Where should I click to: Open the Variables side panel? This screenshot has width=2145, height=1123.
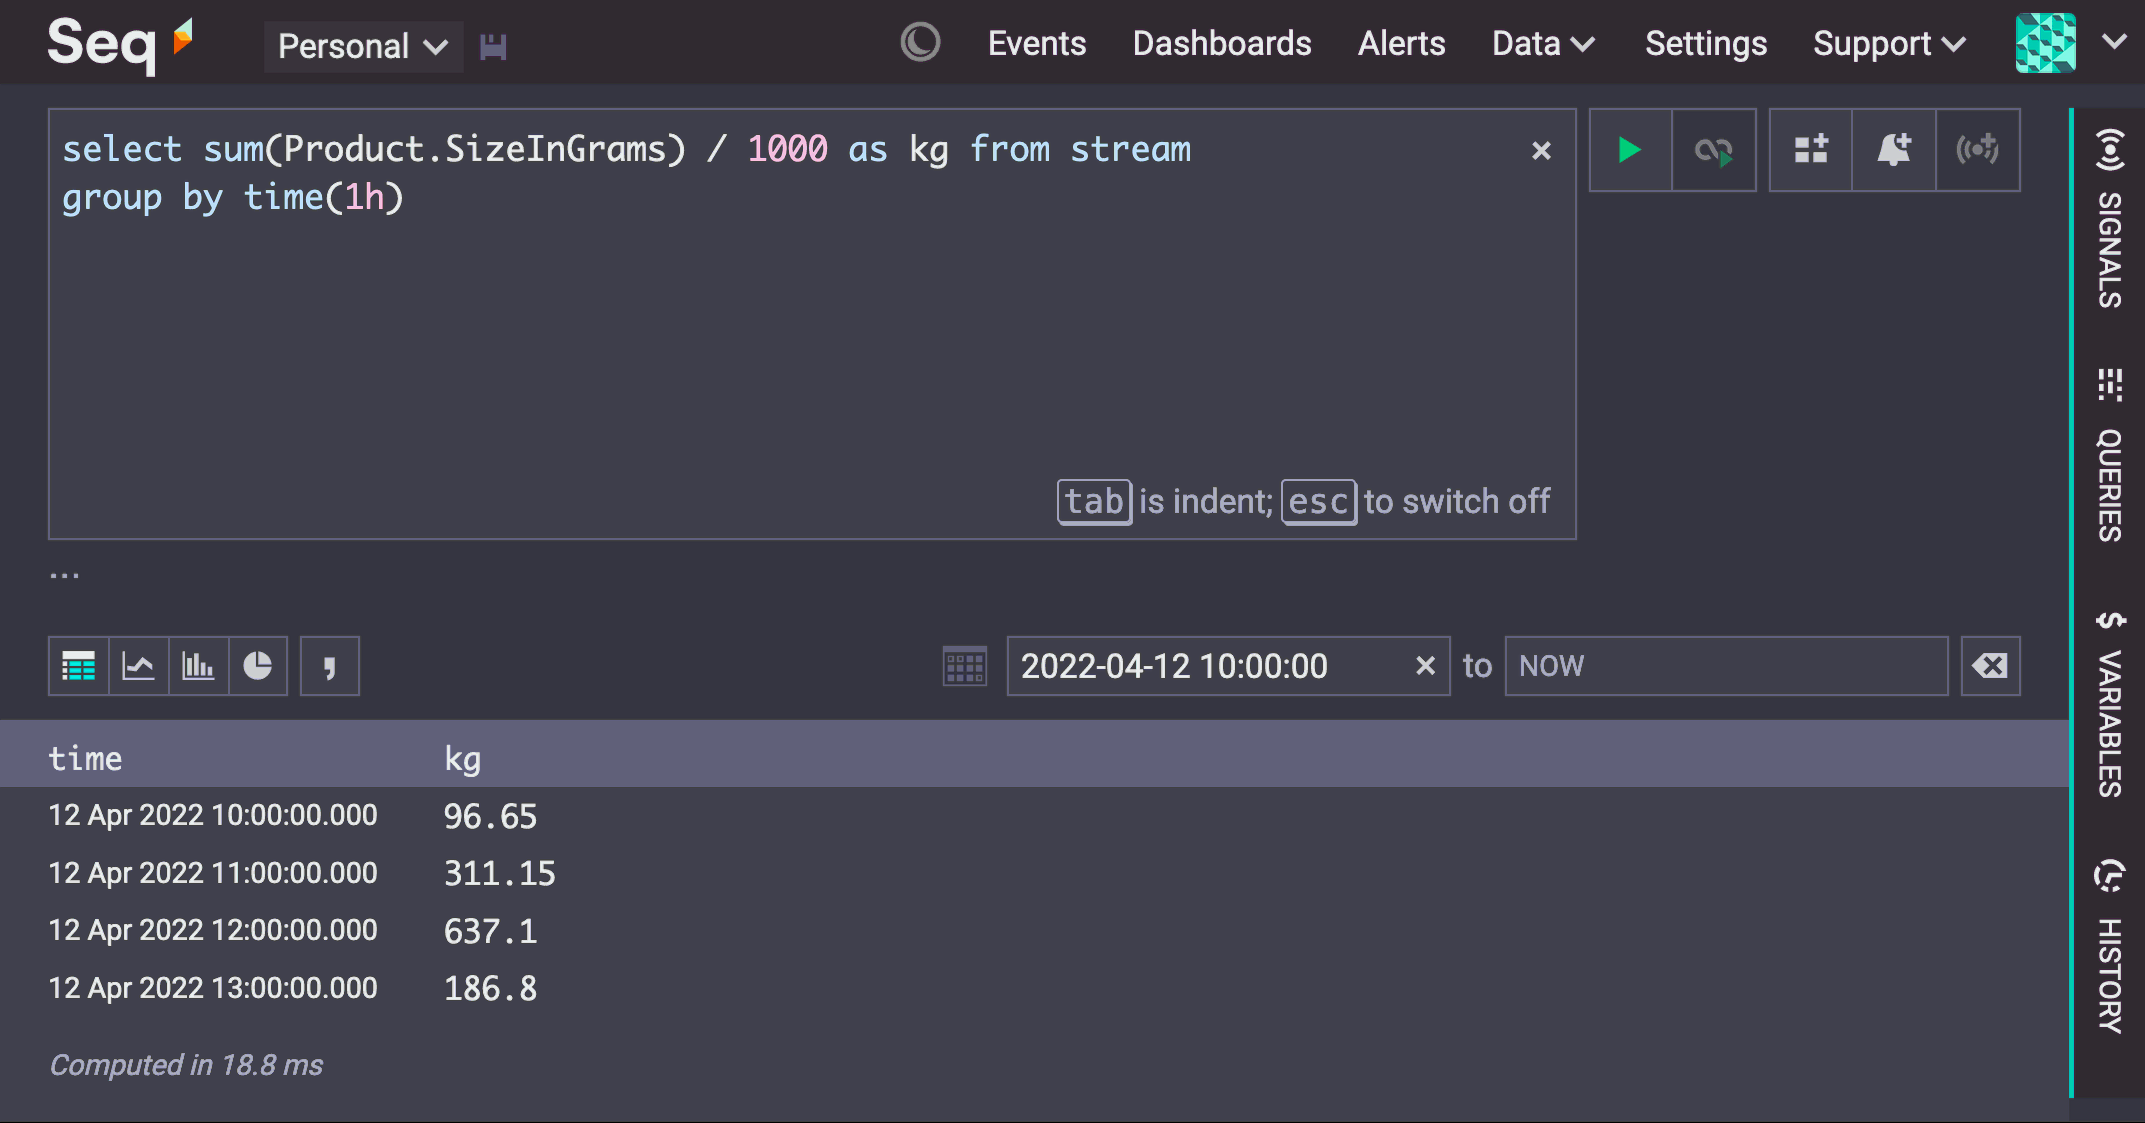coord(2109,703)
